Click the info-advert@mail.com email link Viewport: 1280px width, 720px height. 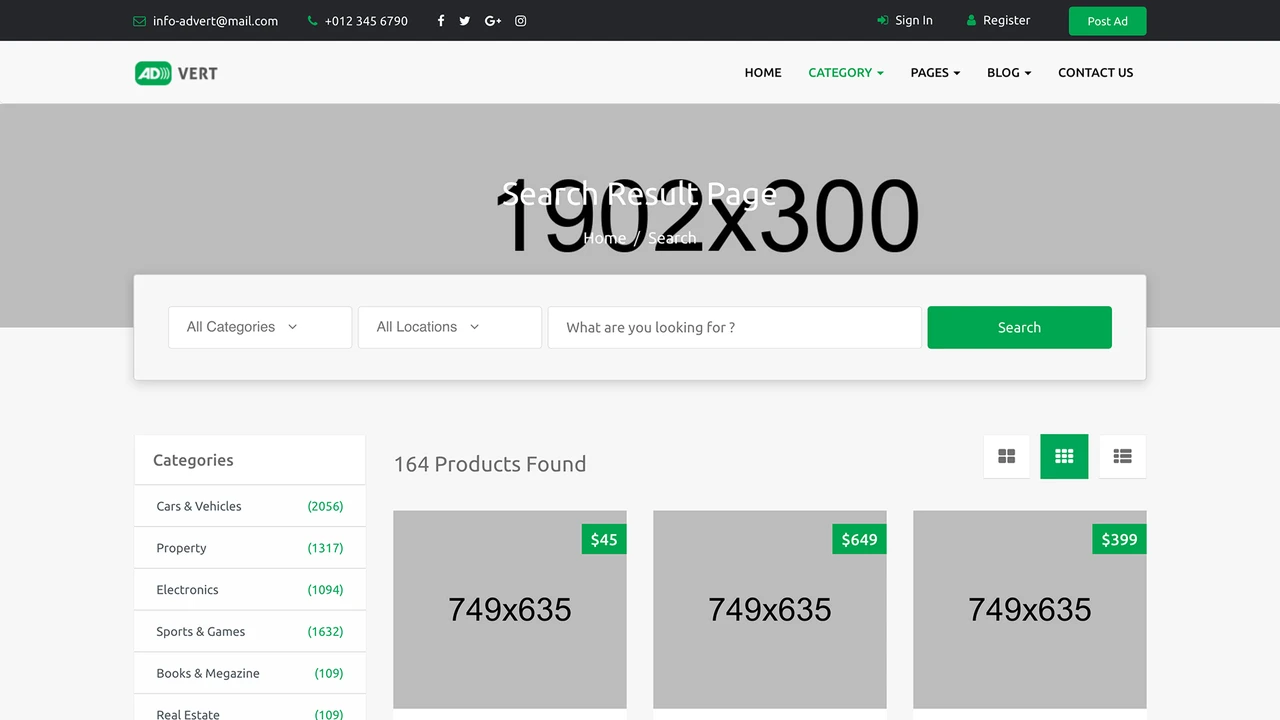[215, 21]
